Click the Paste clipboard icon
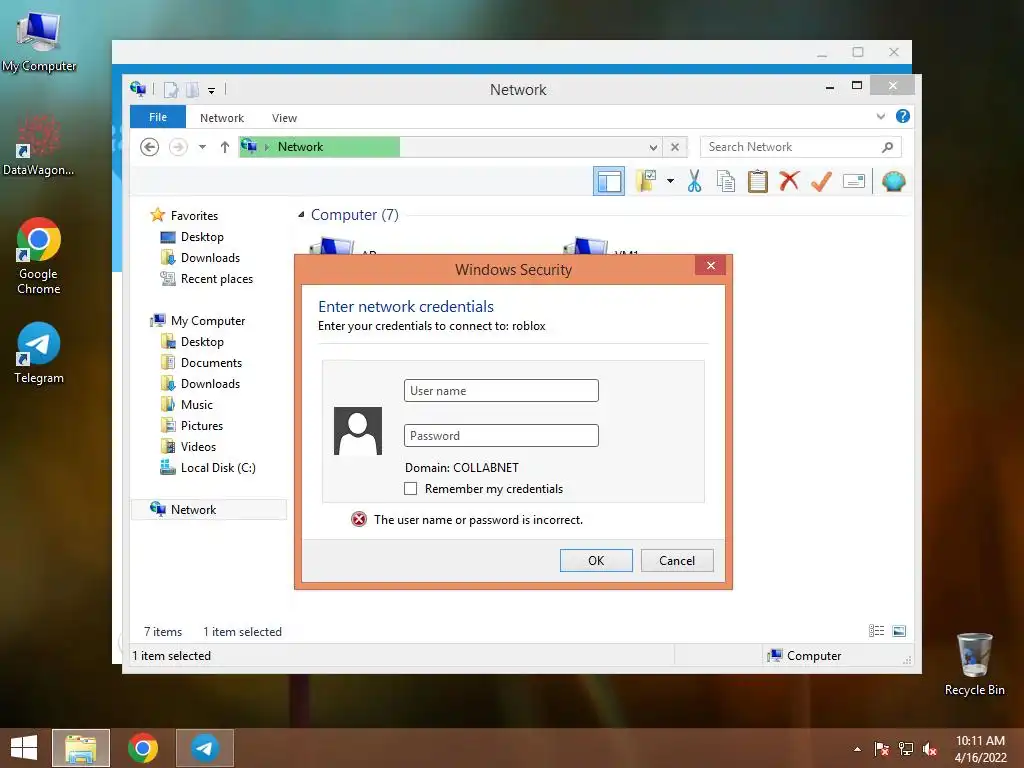This screenshot has width=1024, height=768. pos(758,181)
